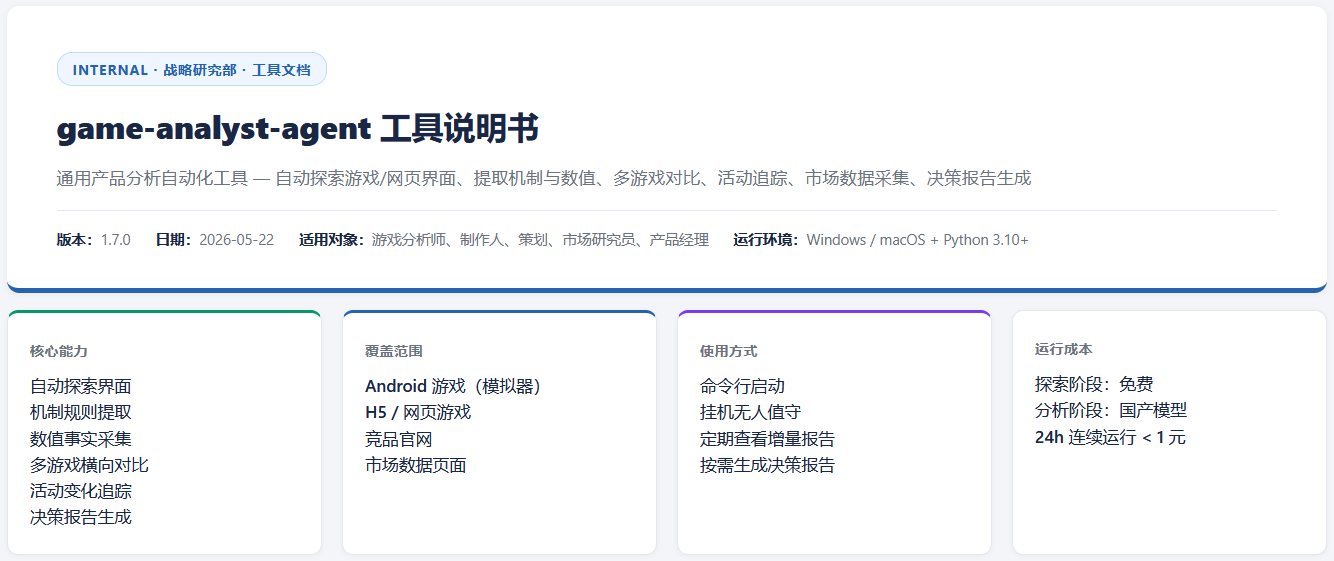The image size is (1334, 561).
Task: Click the INTERNAL 战略研究部 工具文档 badge
Action: (x=192, y=69)
